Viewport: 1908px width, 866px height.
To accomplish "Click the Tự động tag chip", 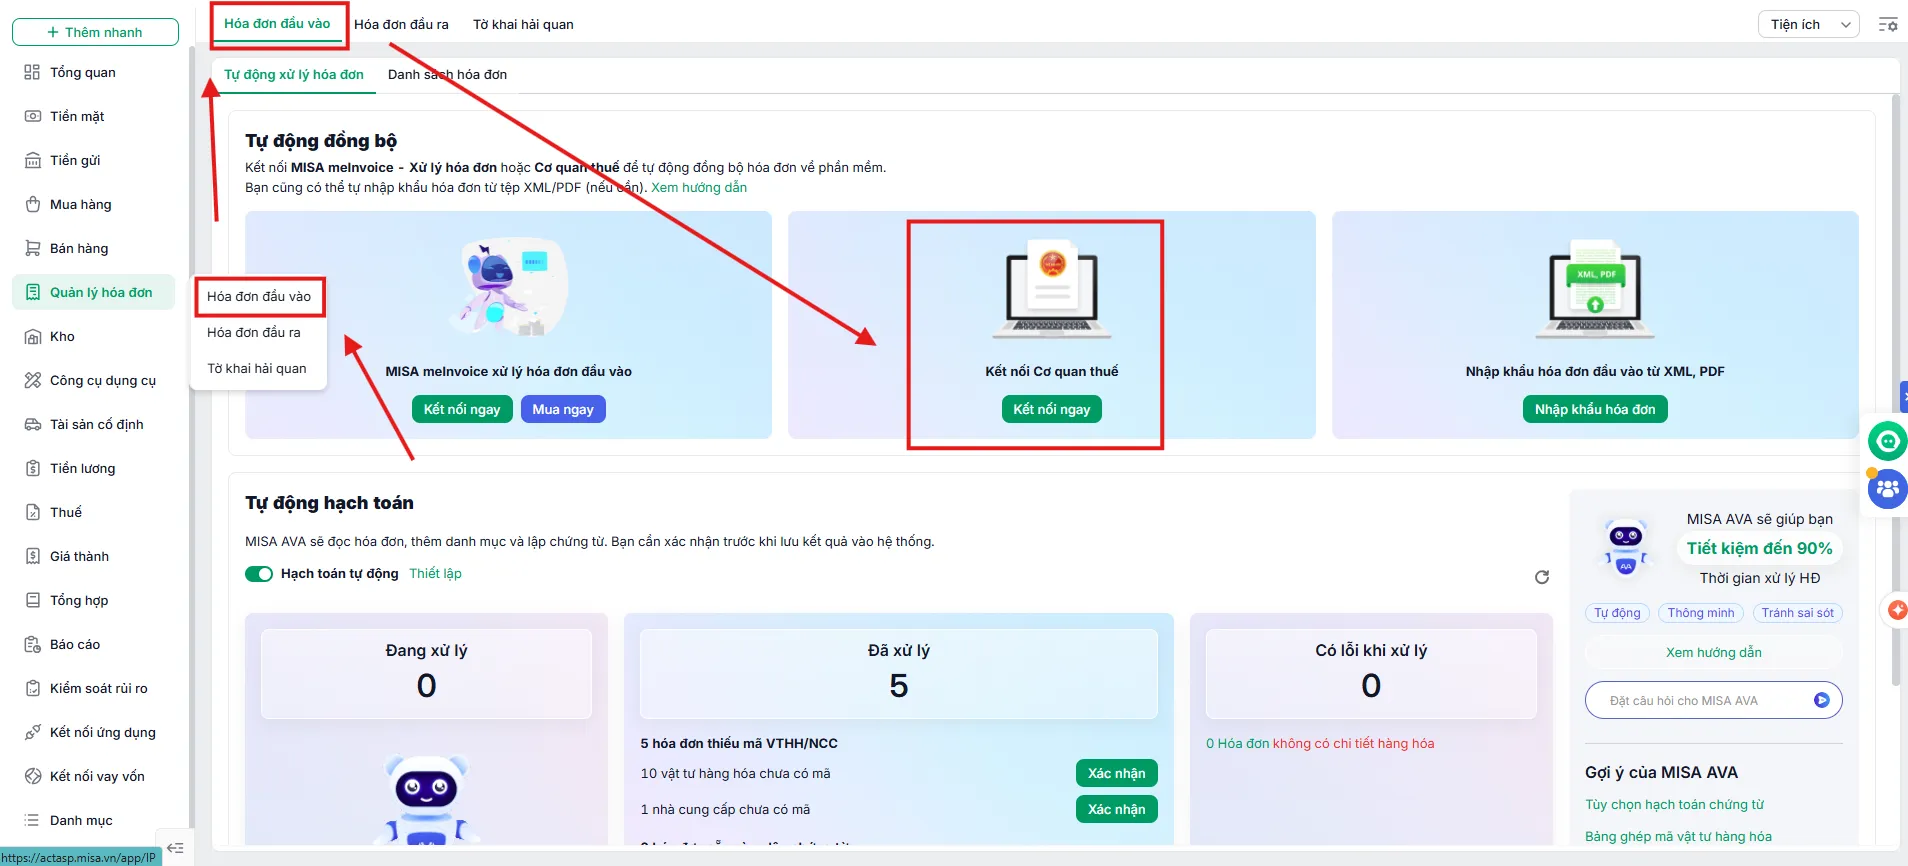I will point(1617,613).
